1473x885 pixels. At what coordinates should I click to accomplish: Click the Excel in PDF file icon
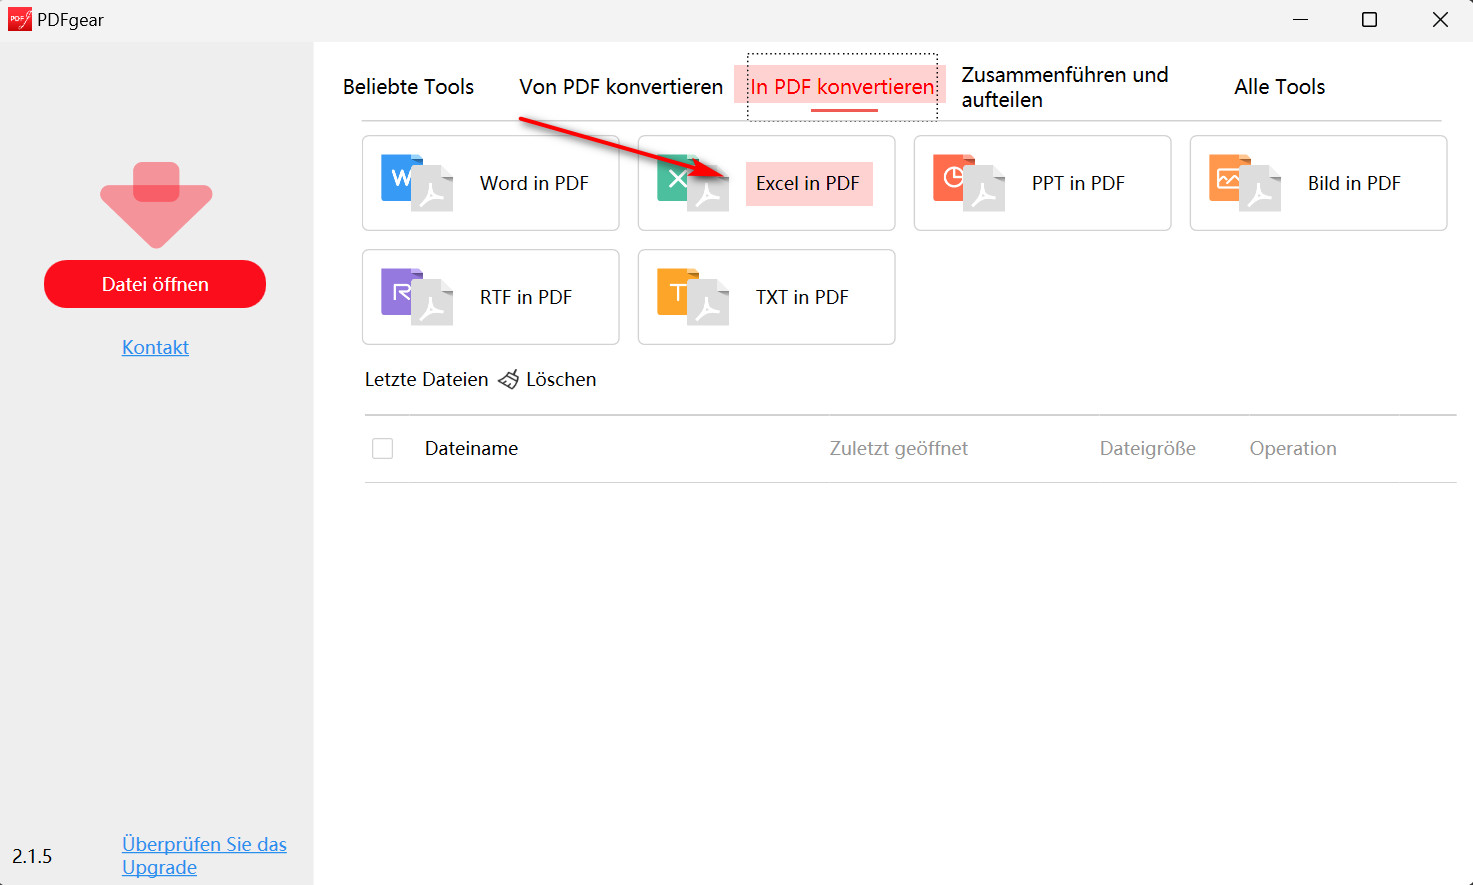693,183
